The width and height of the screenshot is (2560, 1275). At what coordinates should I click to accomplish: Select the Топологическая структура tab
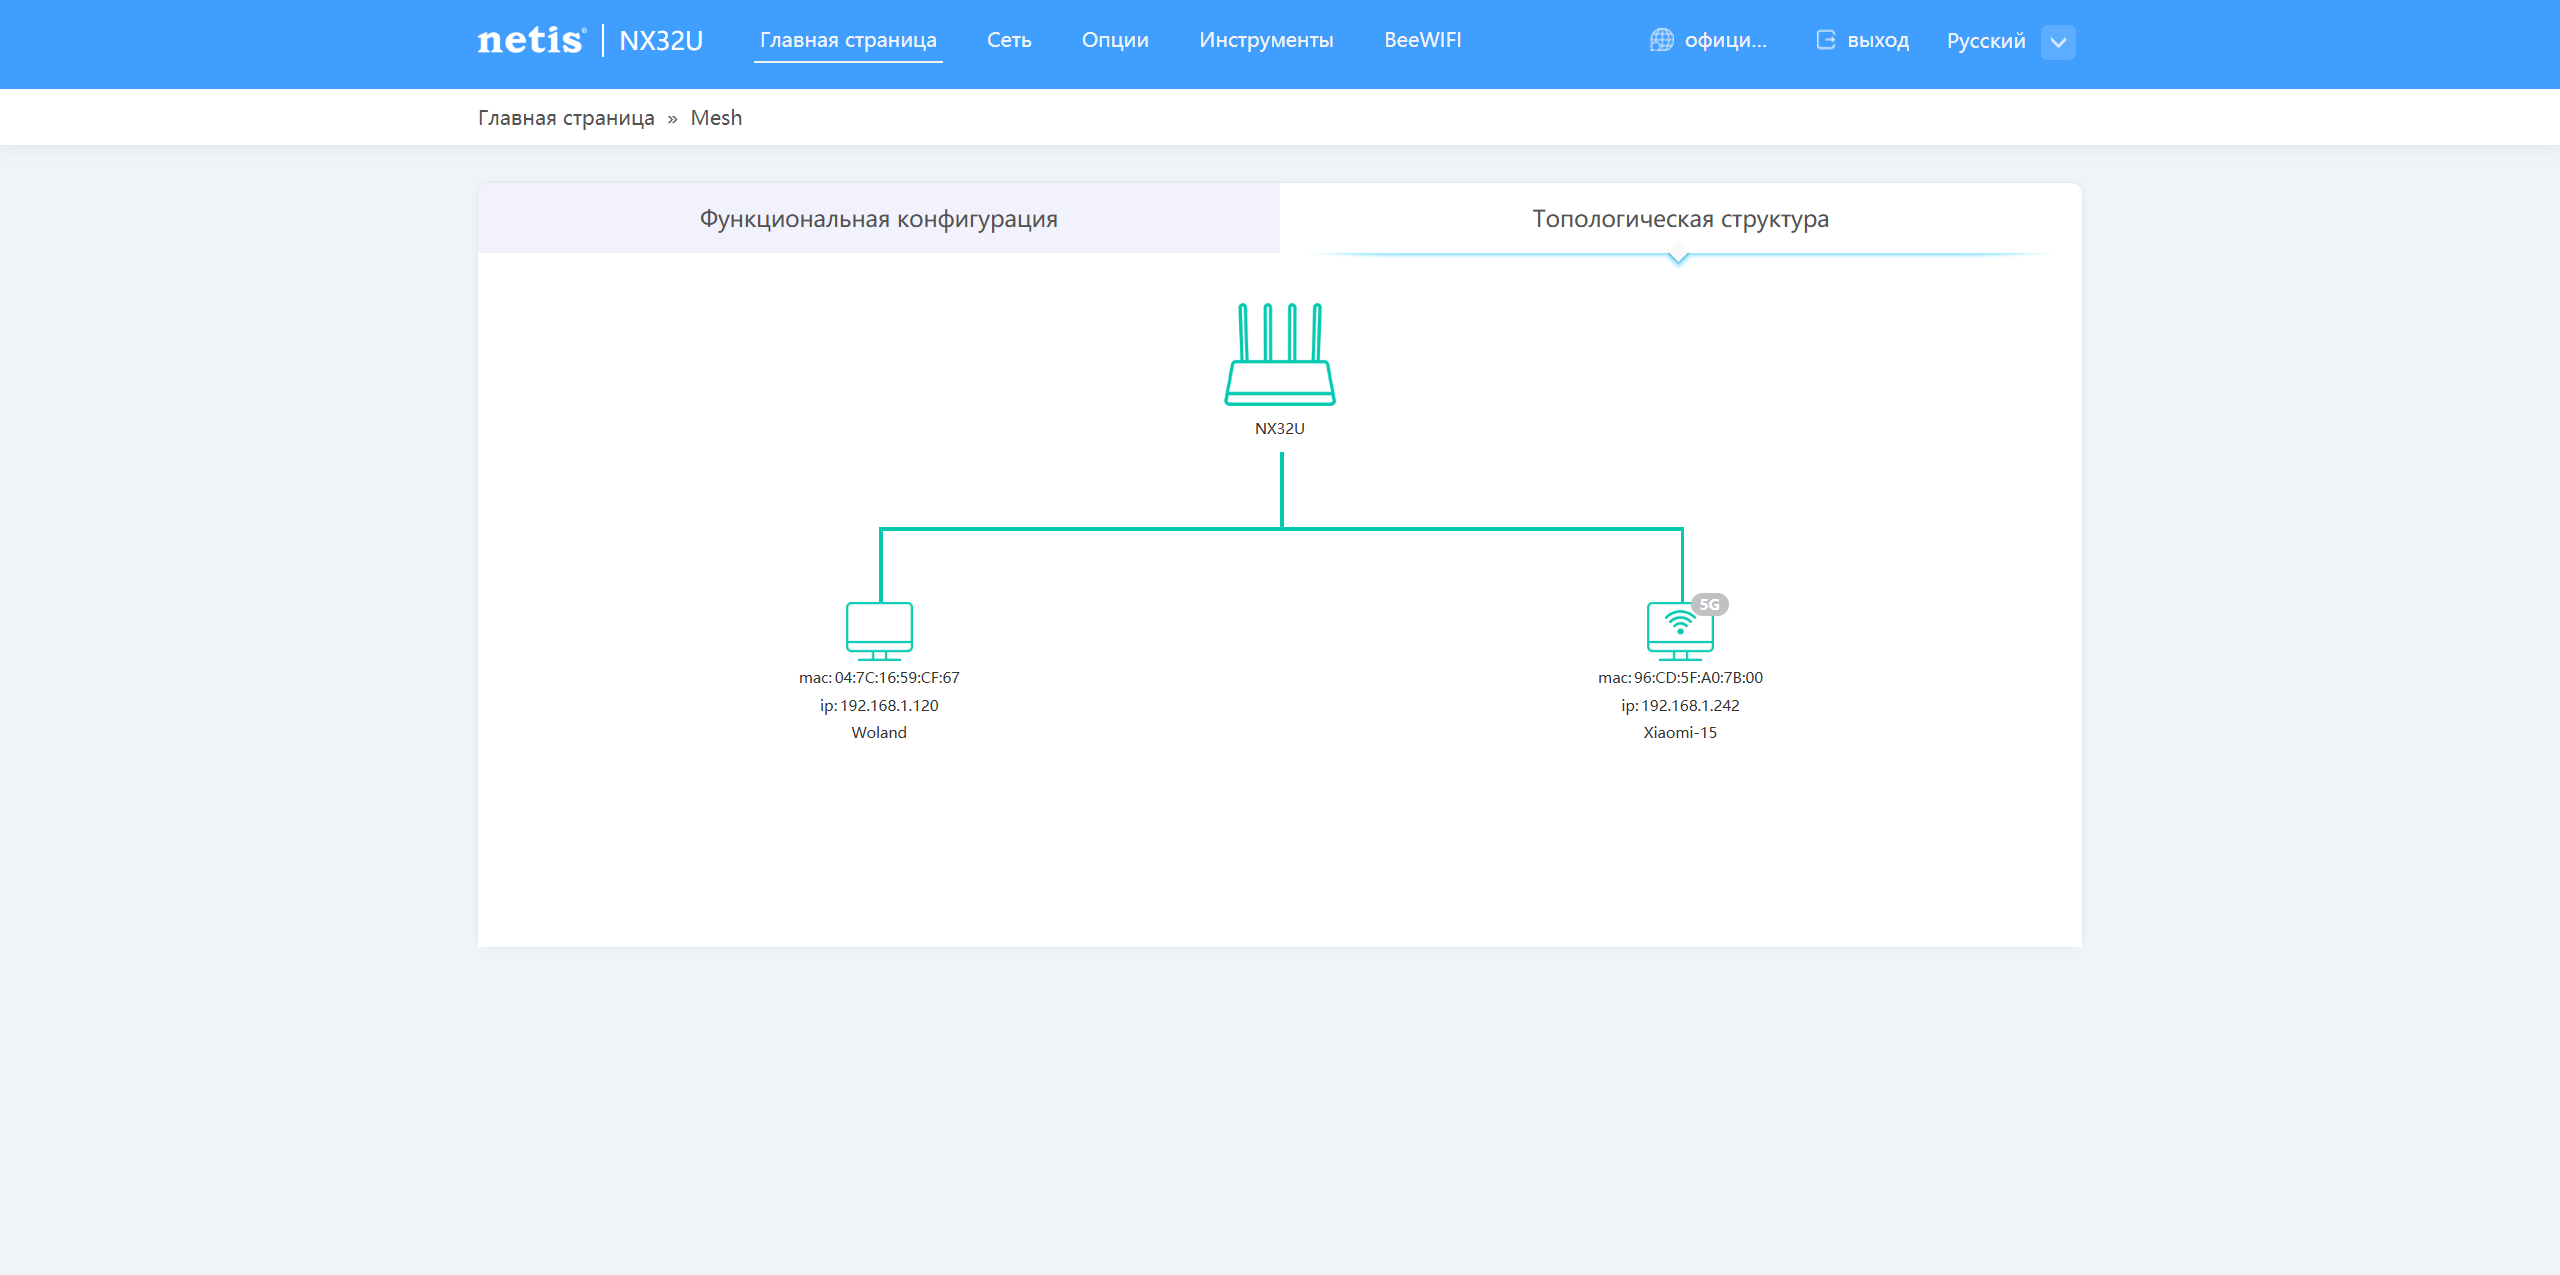click(1679, 219)
